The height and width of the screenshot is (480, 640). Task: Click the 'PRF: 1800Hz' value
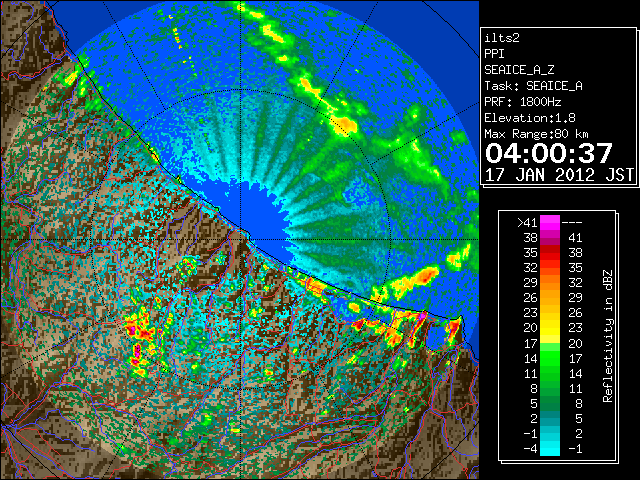tap(523, 102)
